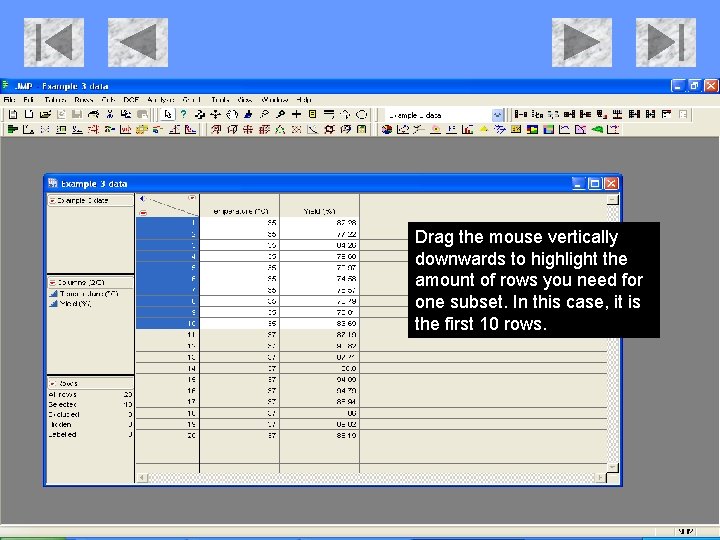Open the Rows menu
The image size is (720, 540).
[x=83, y=100]
